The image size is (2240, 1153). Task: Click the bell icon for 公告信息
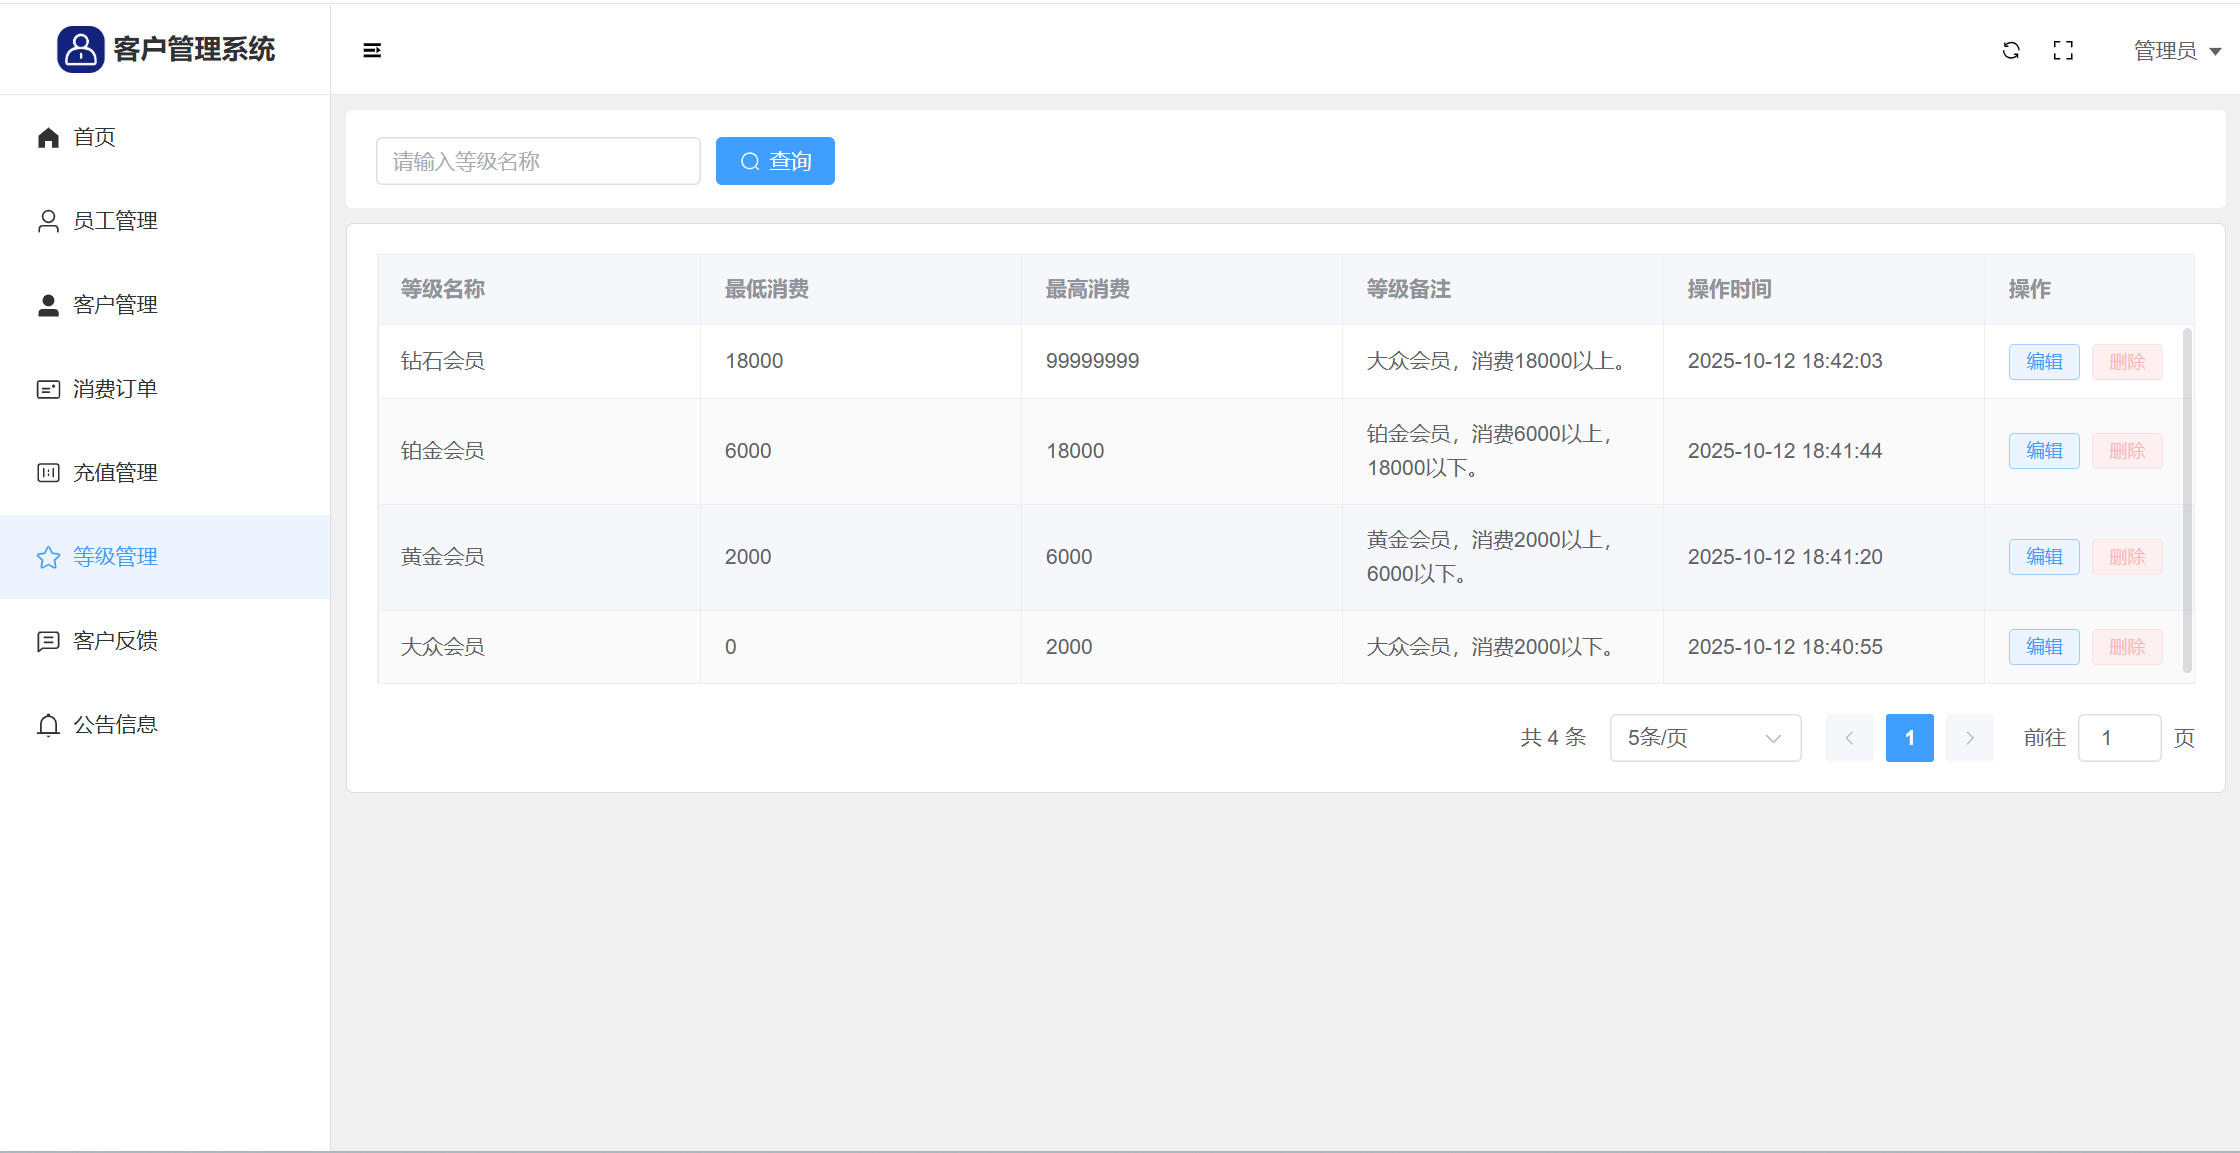tap(48, 725)
